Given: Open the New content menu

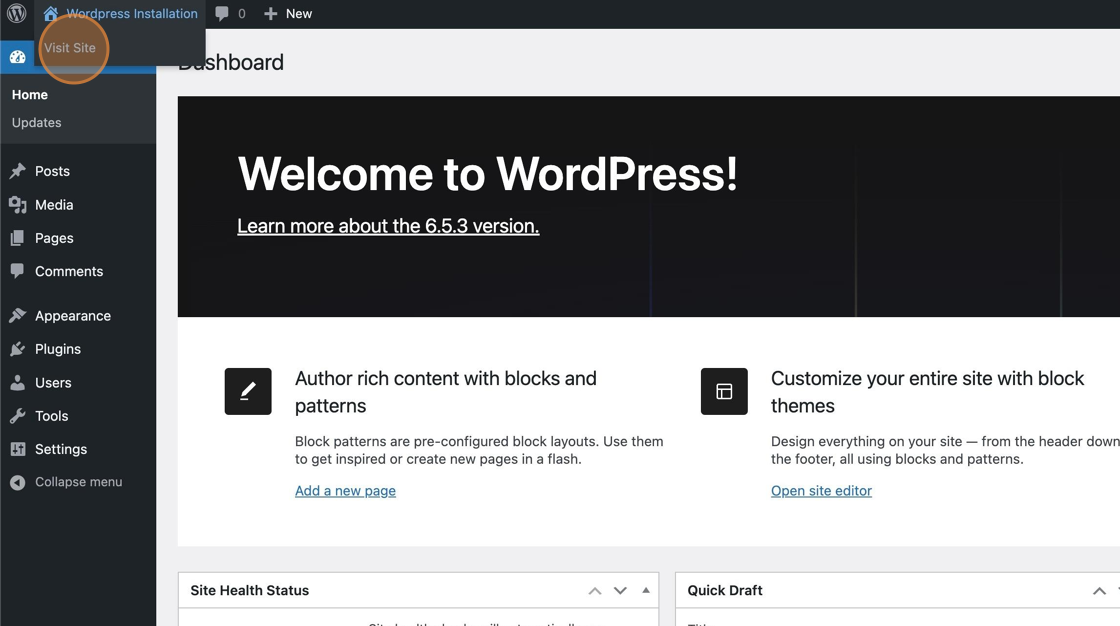Looking at the screenshot, I should 288,14.
